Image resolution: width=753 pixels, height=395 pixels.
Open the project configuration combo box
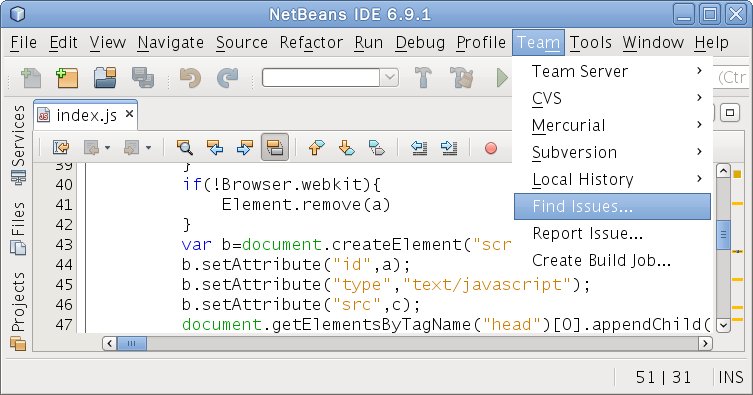[330, 77]
